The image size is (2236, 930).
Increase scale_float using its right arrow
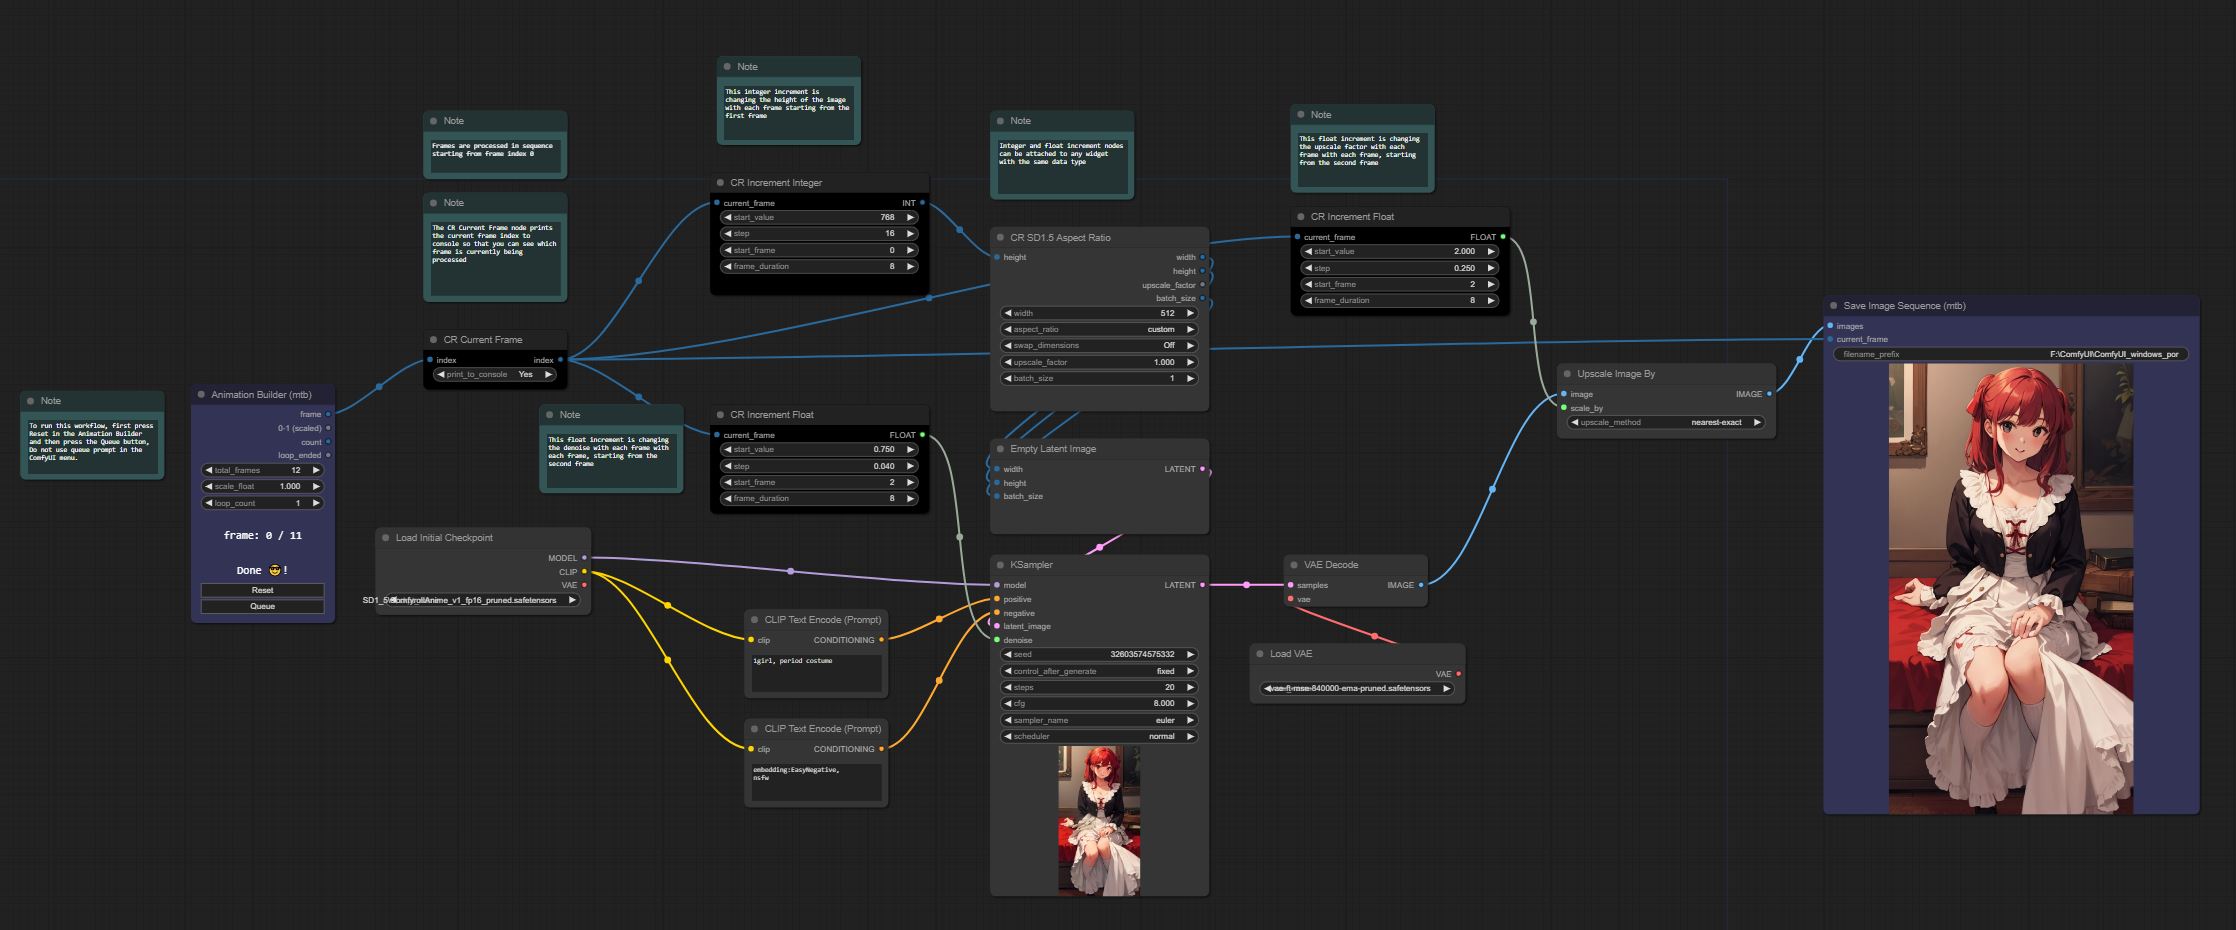click(x=316, y=486)
